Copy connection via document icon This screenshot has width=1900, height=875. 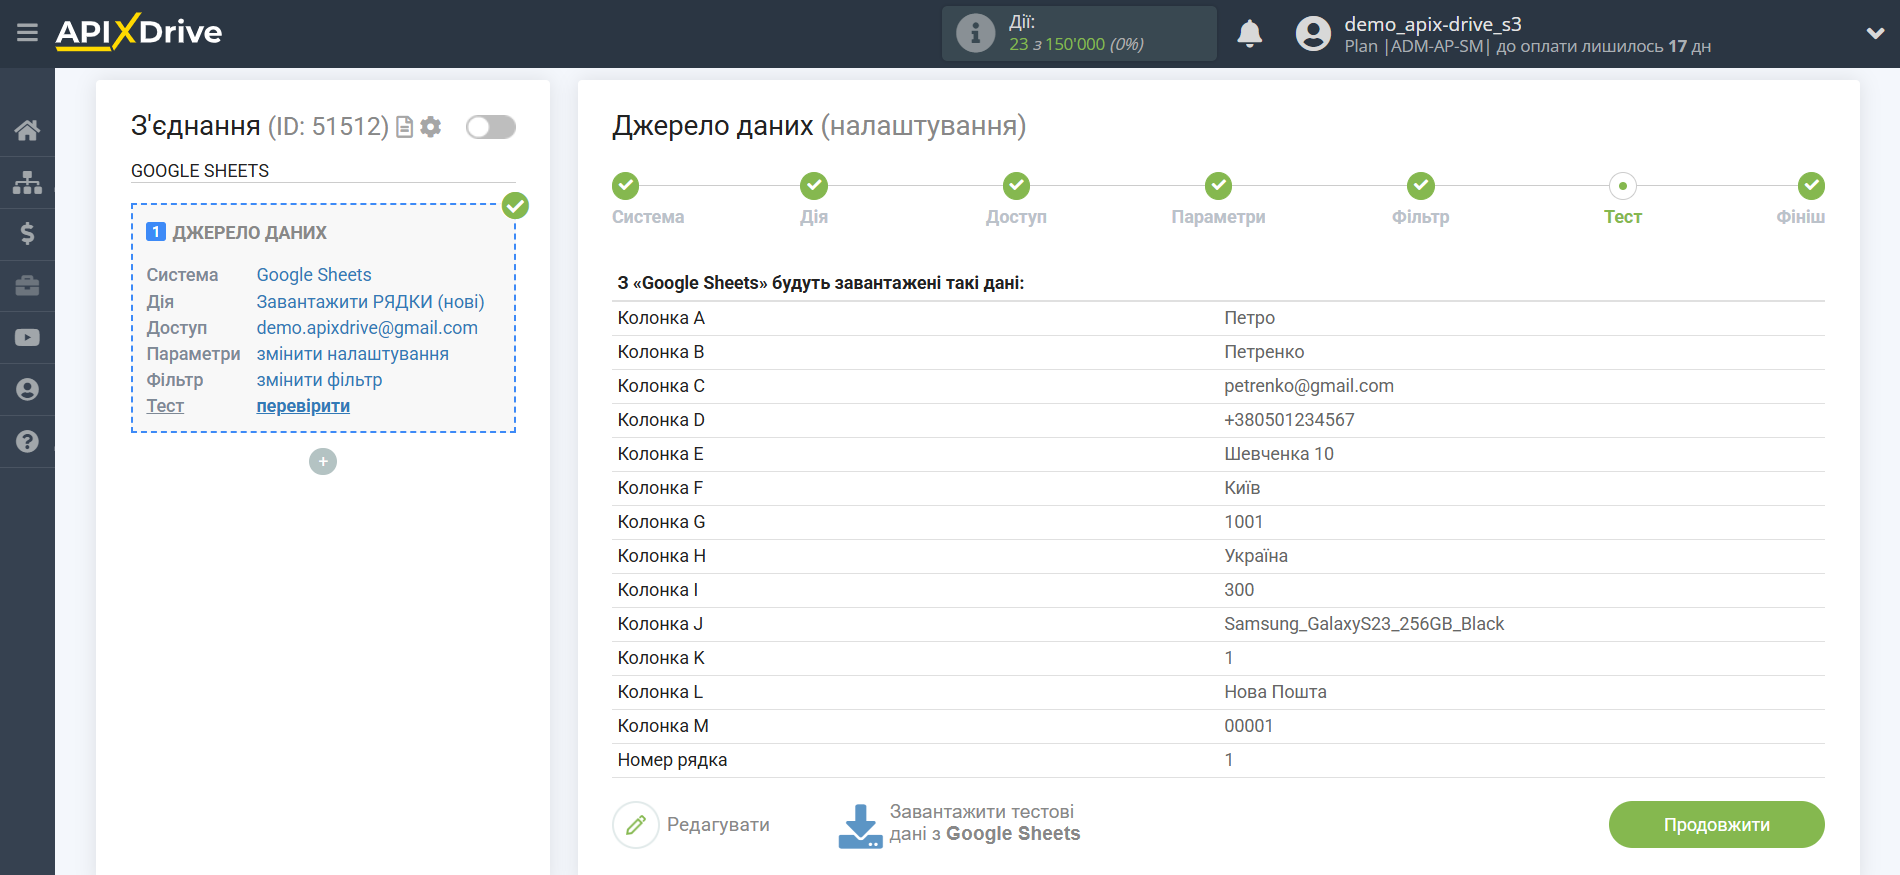404,127
